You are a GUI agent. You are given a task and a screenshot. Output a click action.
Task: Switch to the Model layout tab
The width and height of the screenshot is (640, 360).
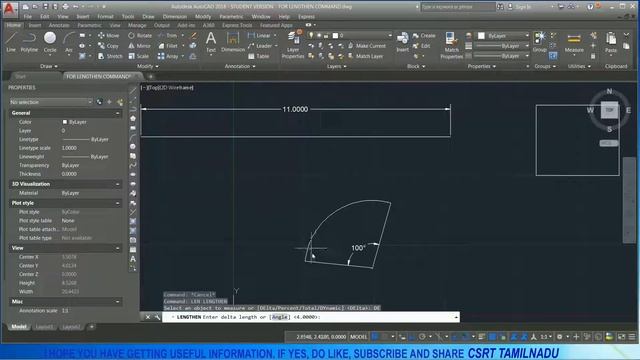click(x=19, y=327)
